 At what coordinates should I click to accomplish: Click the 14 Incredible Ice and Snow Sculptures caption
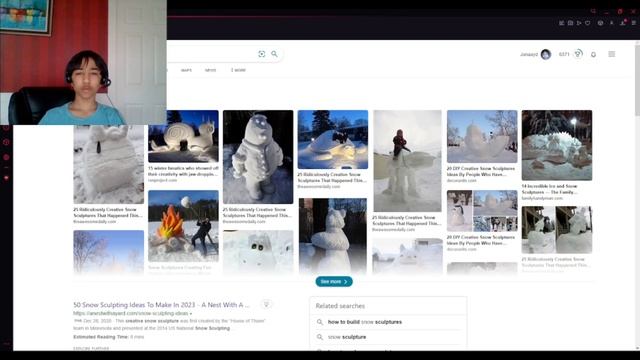549,189
